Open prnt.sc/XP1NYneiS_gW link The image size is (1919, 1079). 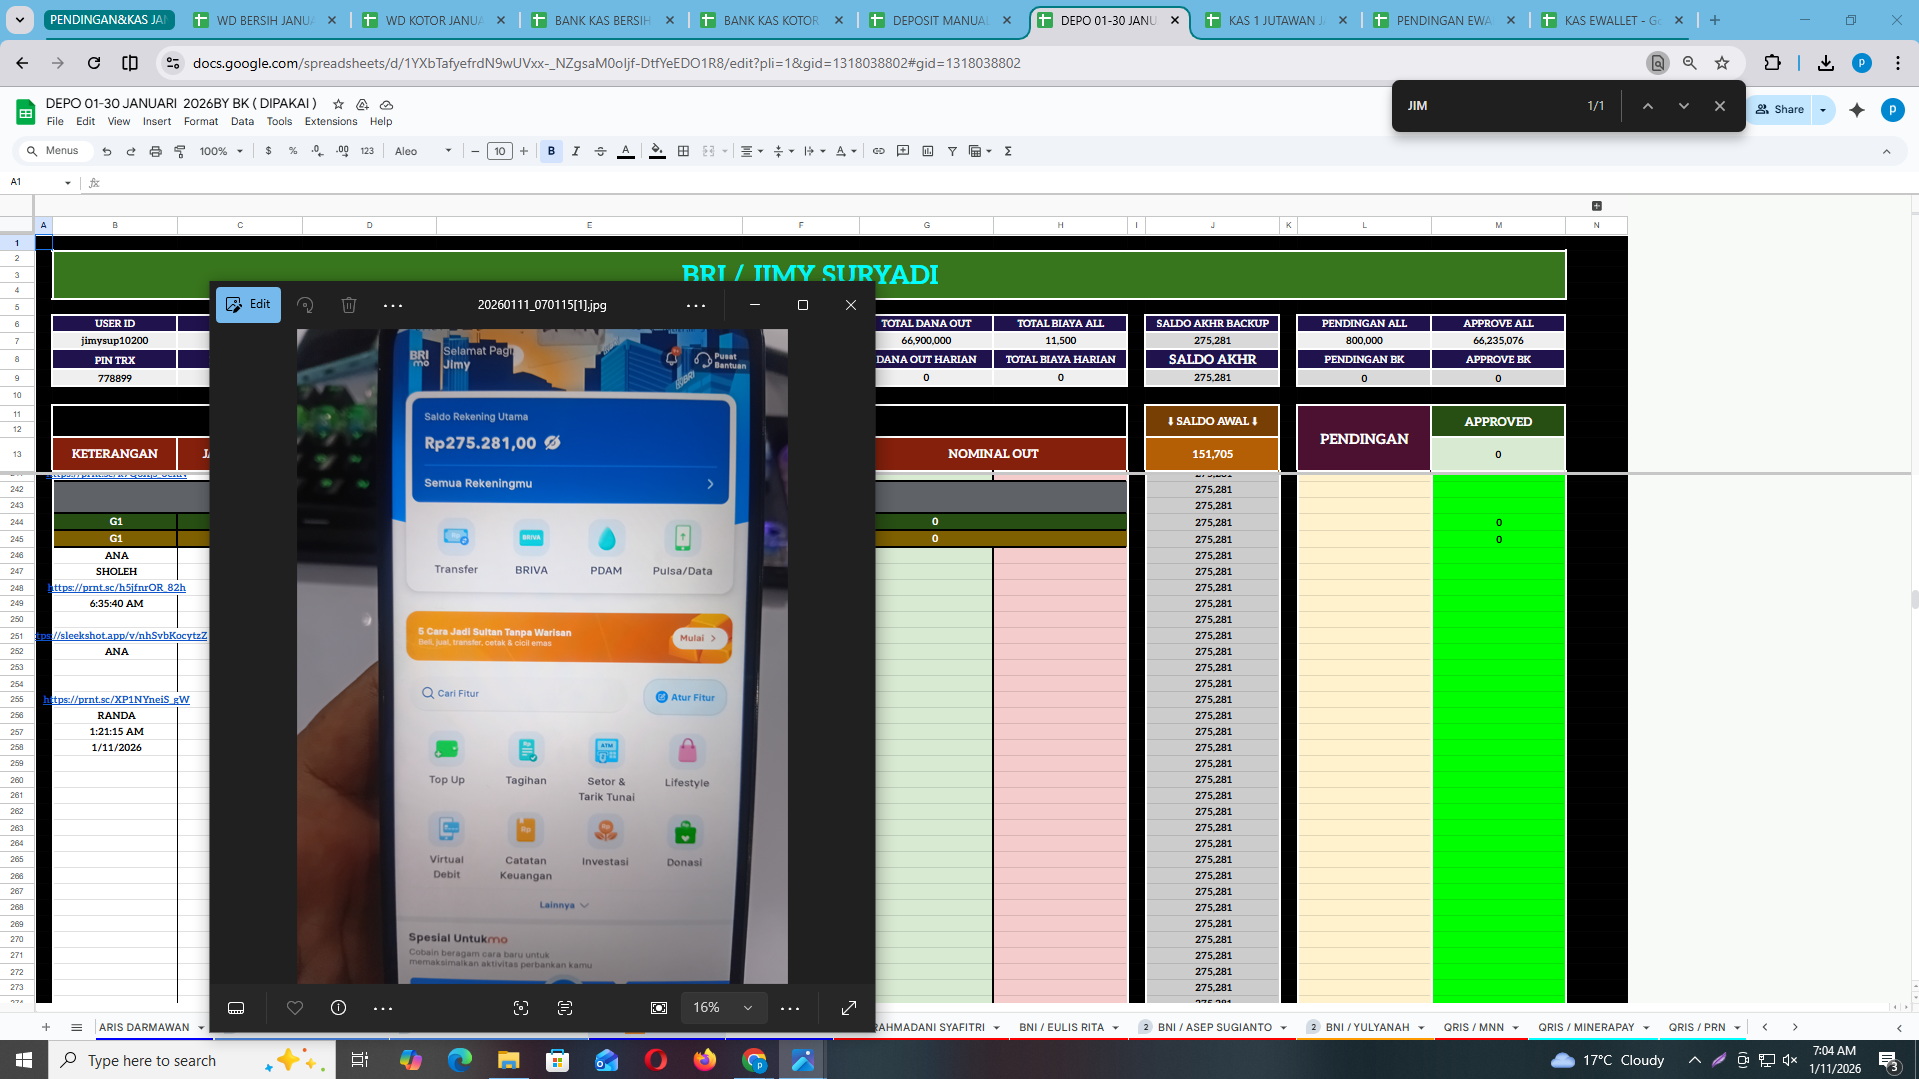pyautogui.click(x=116, y=700)
